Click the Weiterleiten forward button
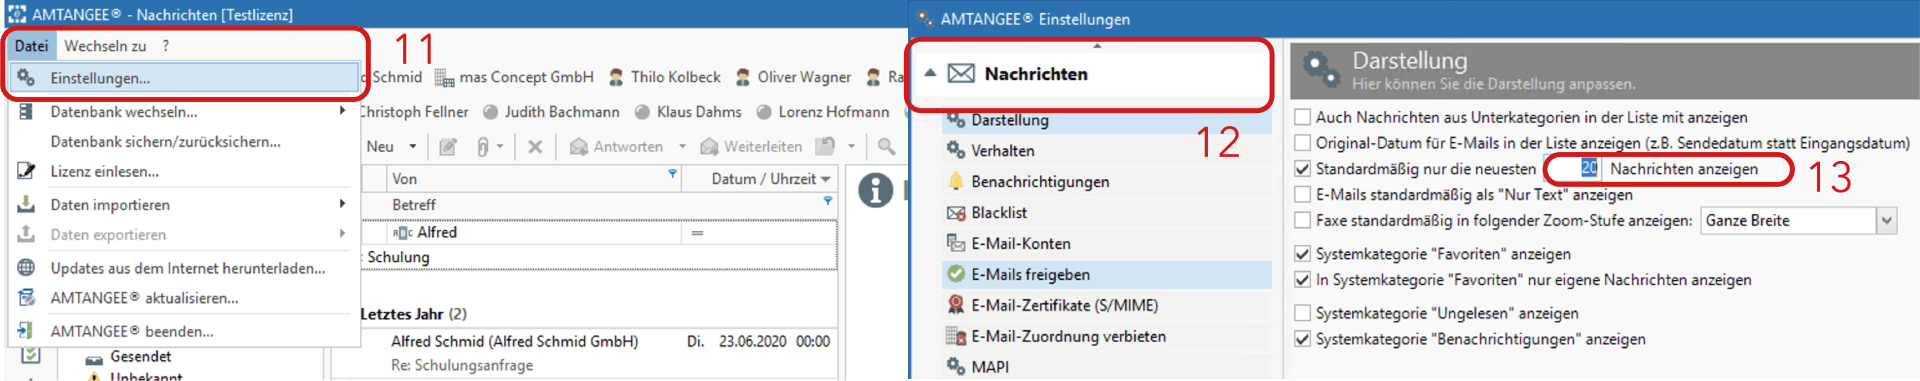The image size is (1920, 381). point(751,147)
